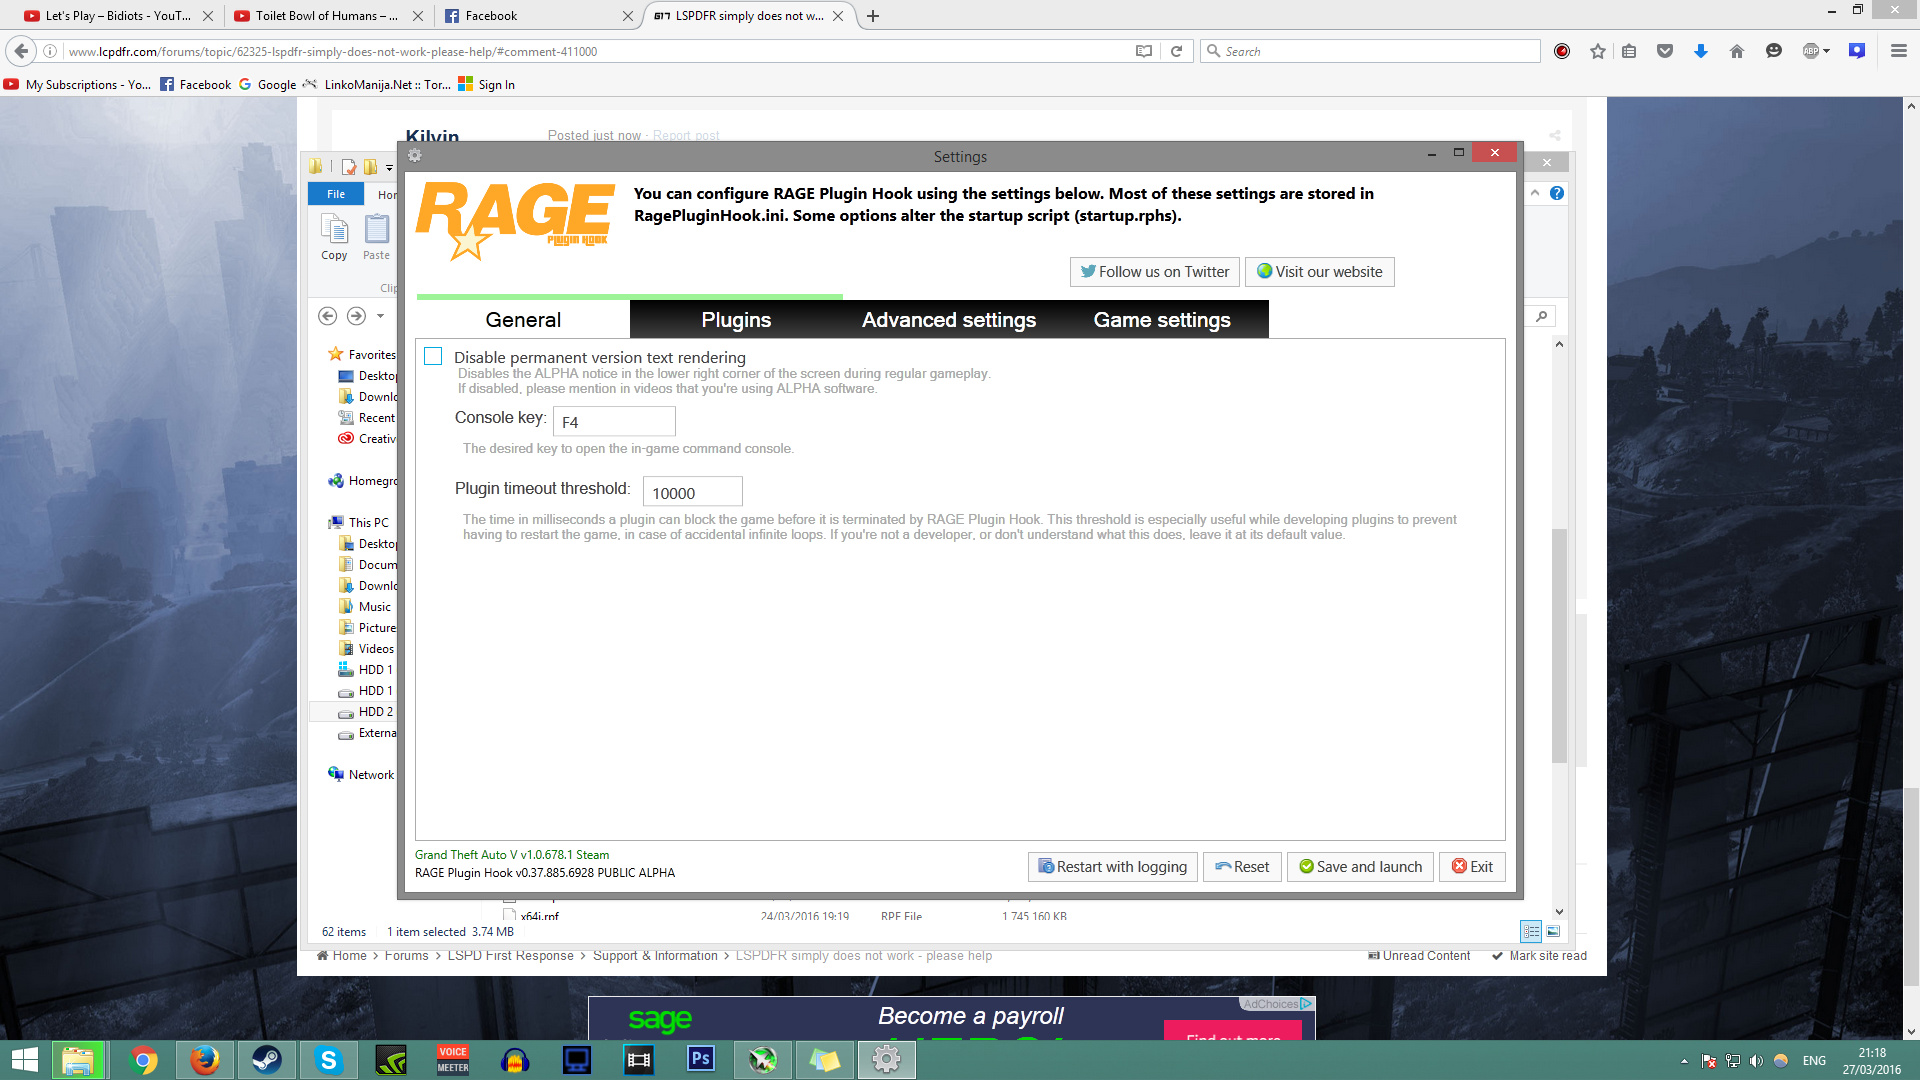The image size is (1920, 1080).
Task: Reload the page with the refresh icon
Action: point(1176,51)
